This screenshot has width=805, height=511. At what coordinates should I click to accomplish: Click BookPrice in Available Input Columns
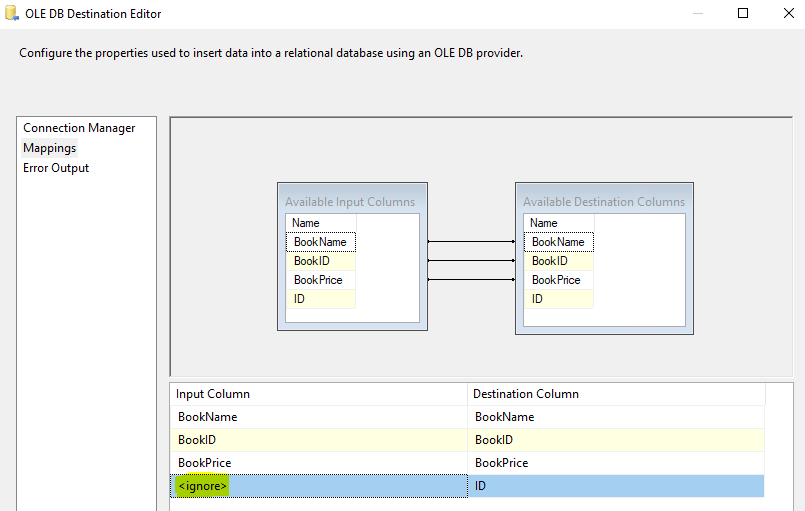pos(318,280)
